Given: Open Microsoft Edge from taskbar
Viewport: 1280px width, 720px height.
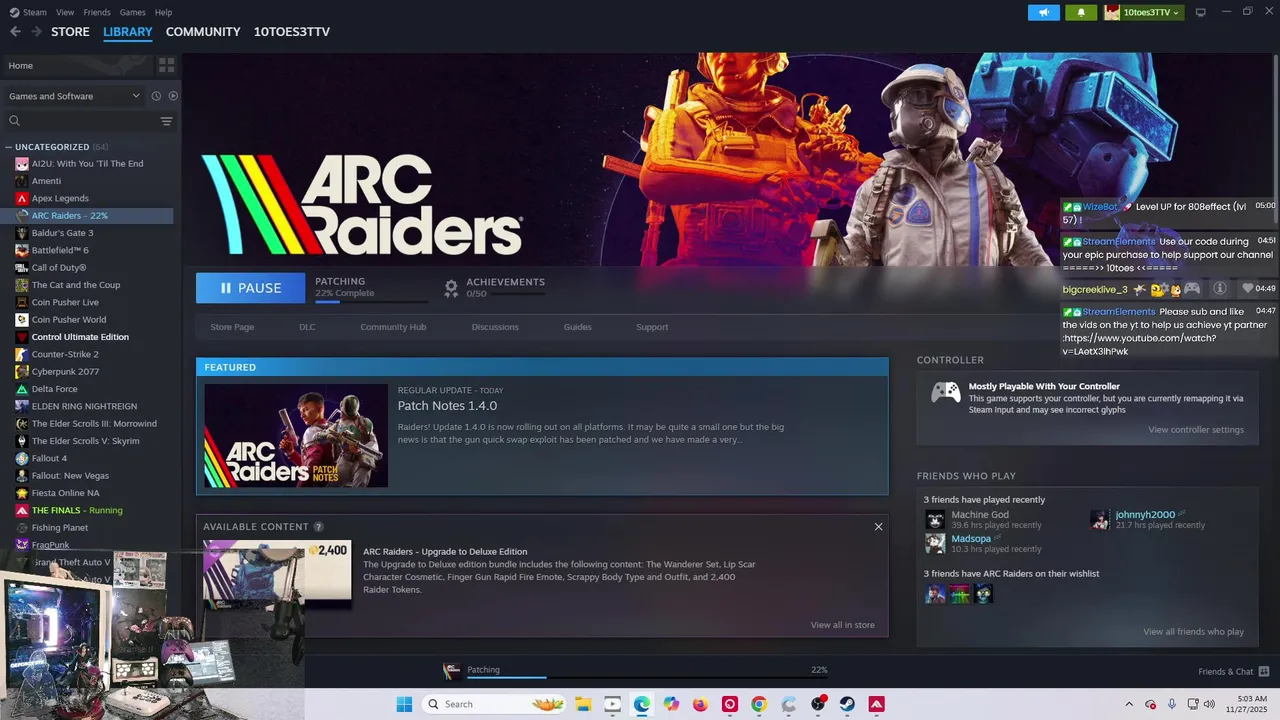Looking at the screenshot, I should pos(642,704).
